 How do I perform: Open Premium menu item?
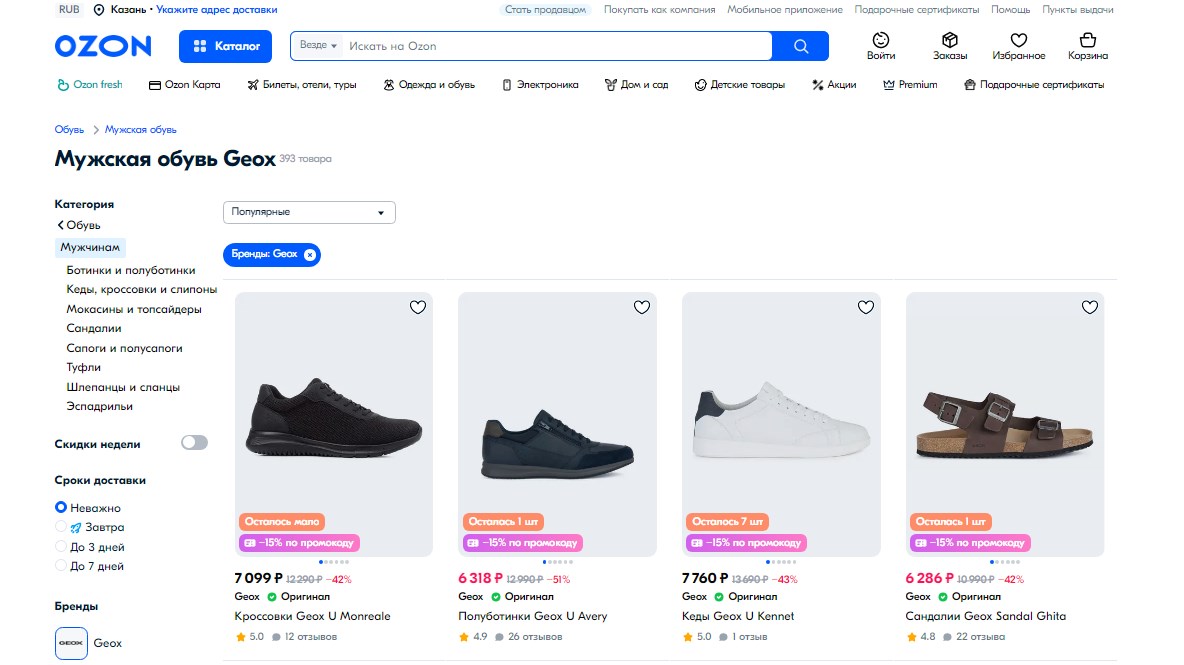point(910,85)
